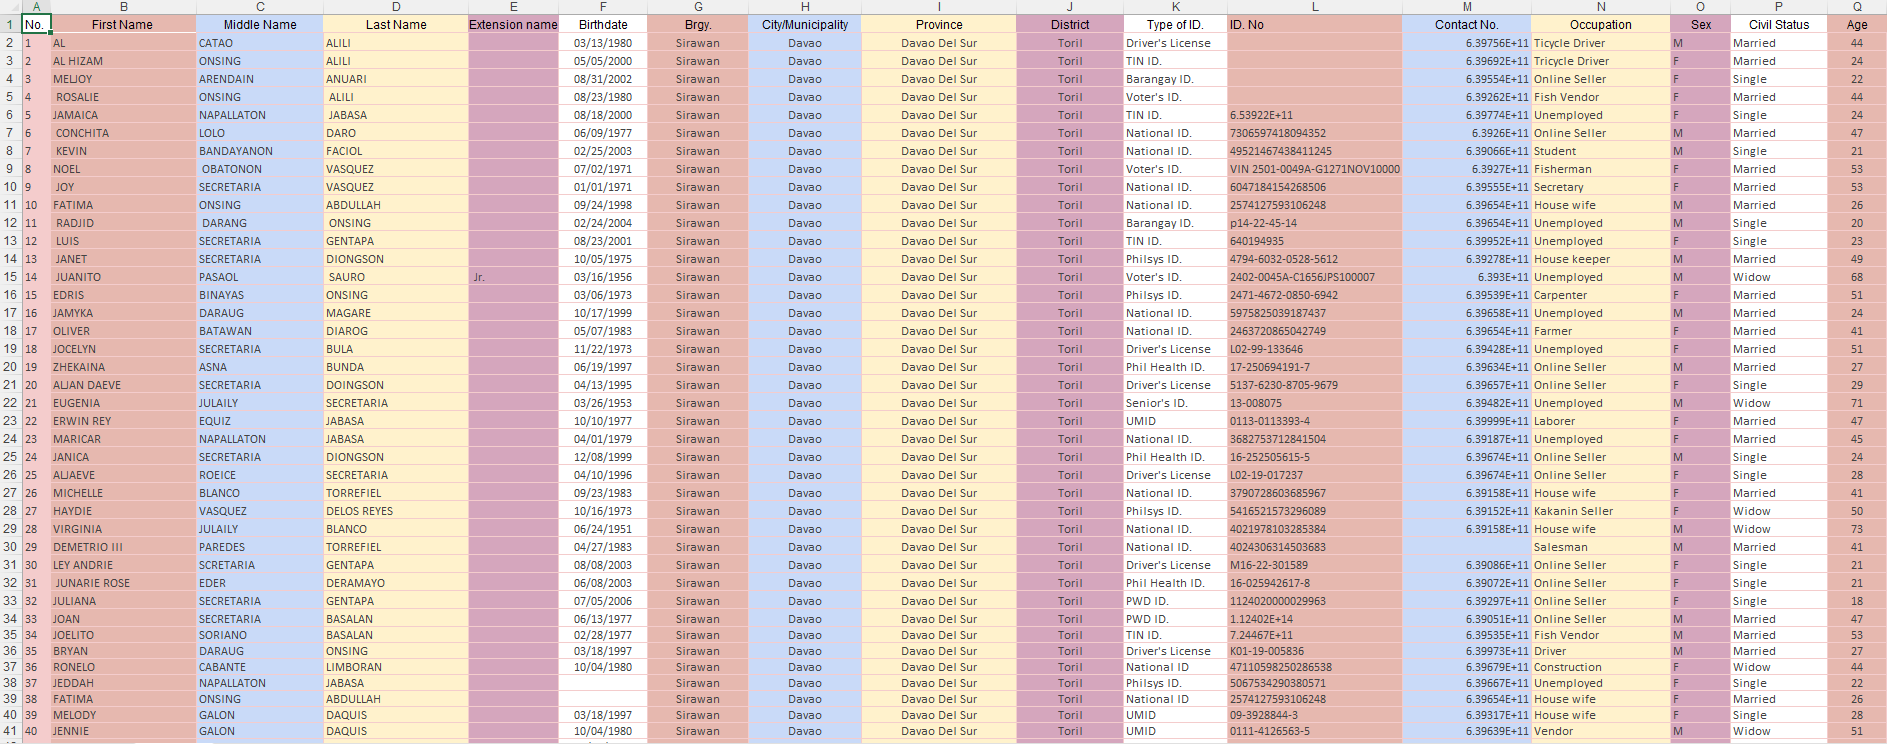Click the JUNARIE ROSE name cell
The image size is (1887, 744).
123,583
